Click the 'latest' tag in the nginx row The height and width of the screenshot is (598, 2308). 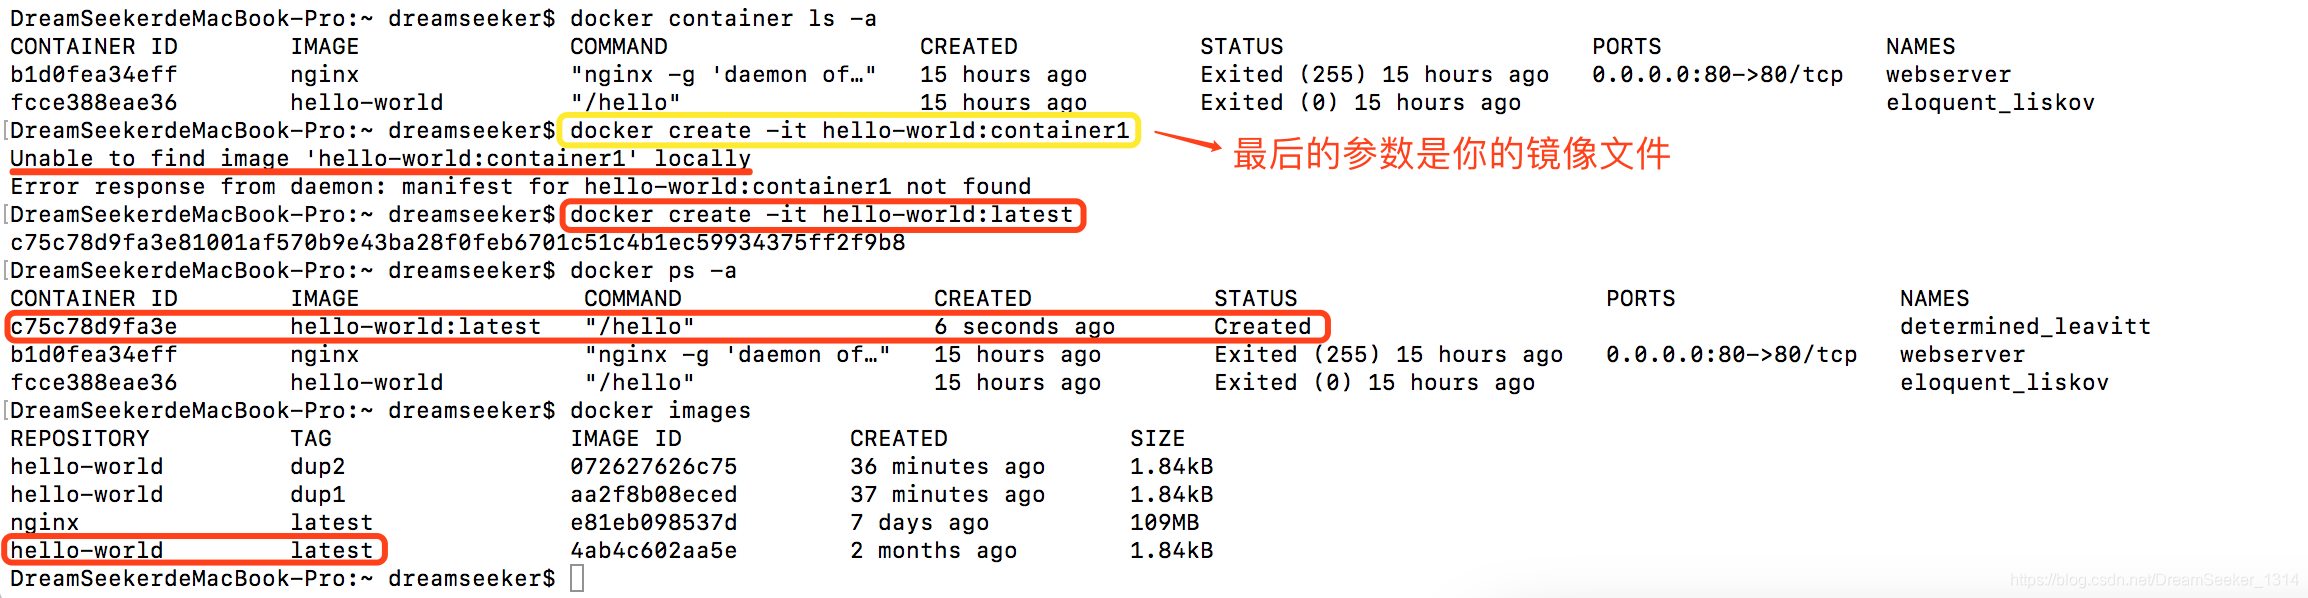[x=331, y=523]
